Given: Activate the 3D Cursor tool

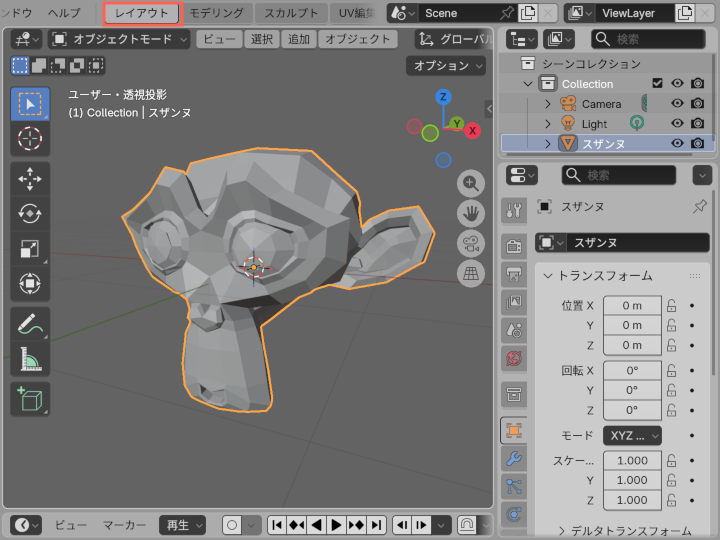Looking at the screenshot, I should click(30, 139).
